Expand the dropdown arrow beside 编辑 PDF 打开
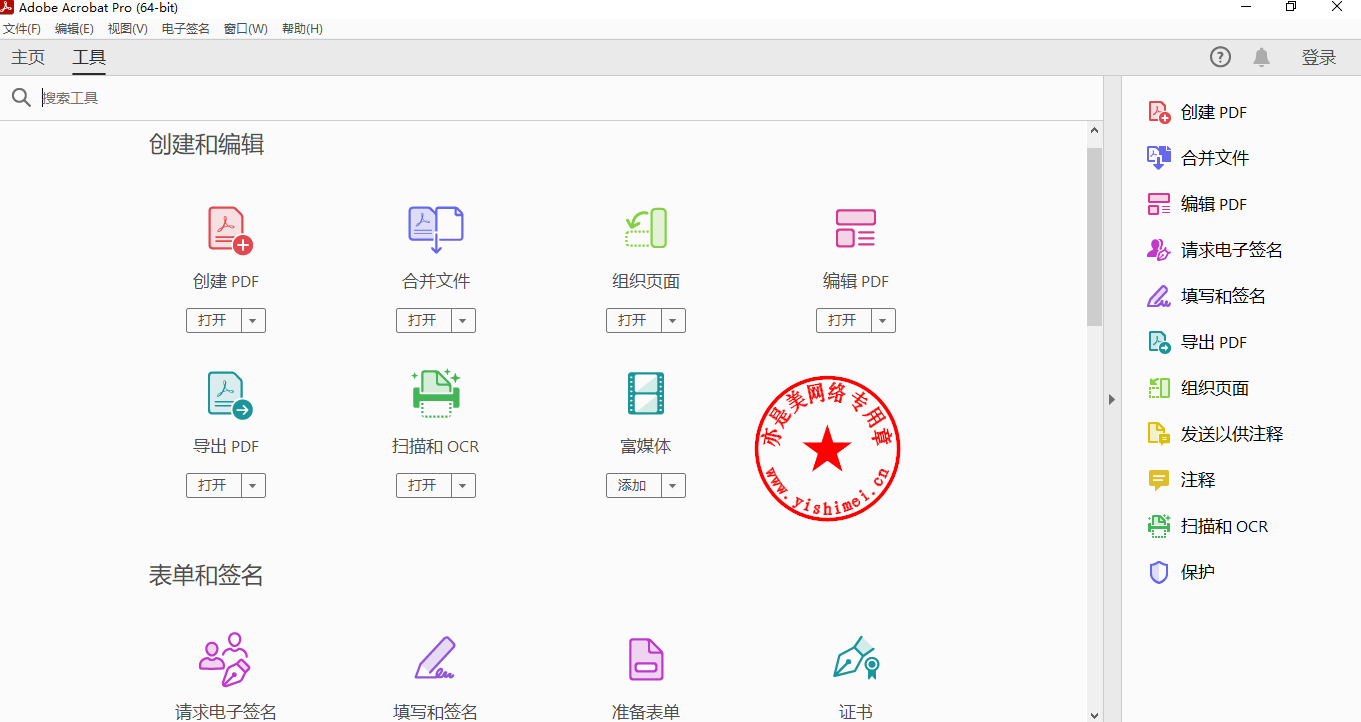The height and width of the screenshot is (722, 1361). point(882,320)
